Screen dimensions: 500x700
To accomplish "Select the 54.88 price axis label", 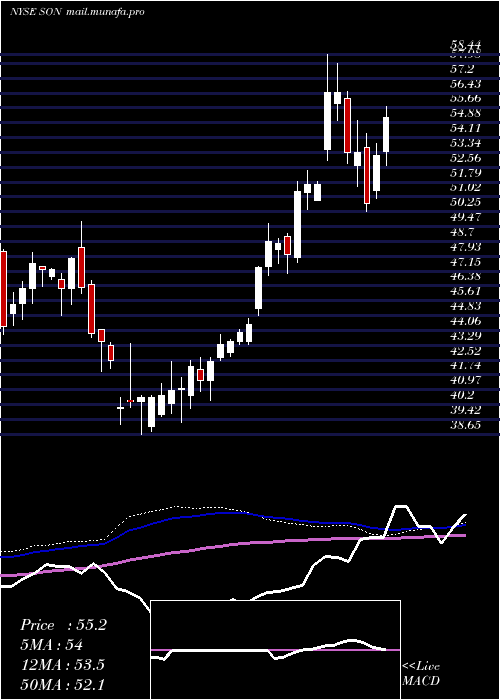I will click(466, 113).
